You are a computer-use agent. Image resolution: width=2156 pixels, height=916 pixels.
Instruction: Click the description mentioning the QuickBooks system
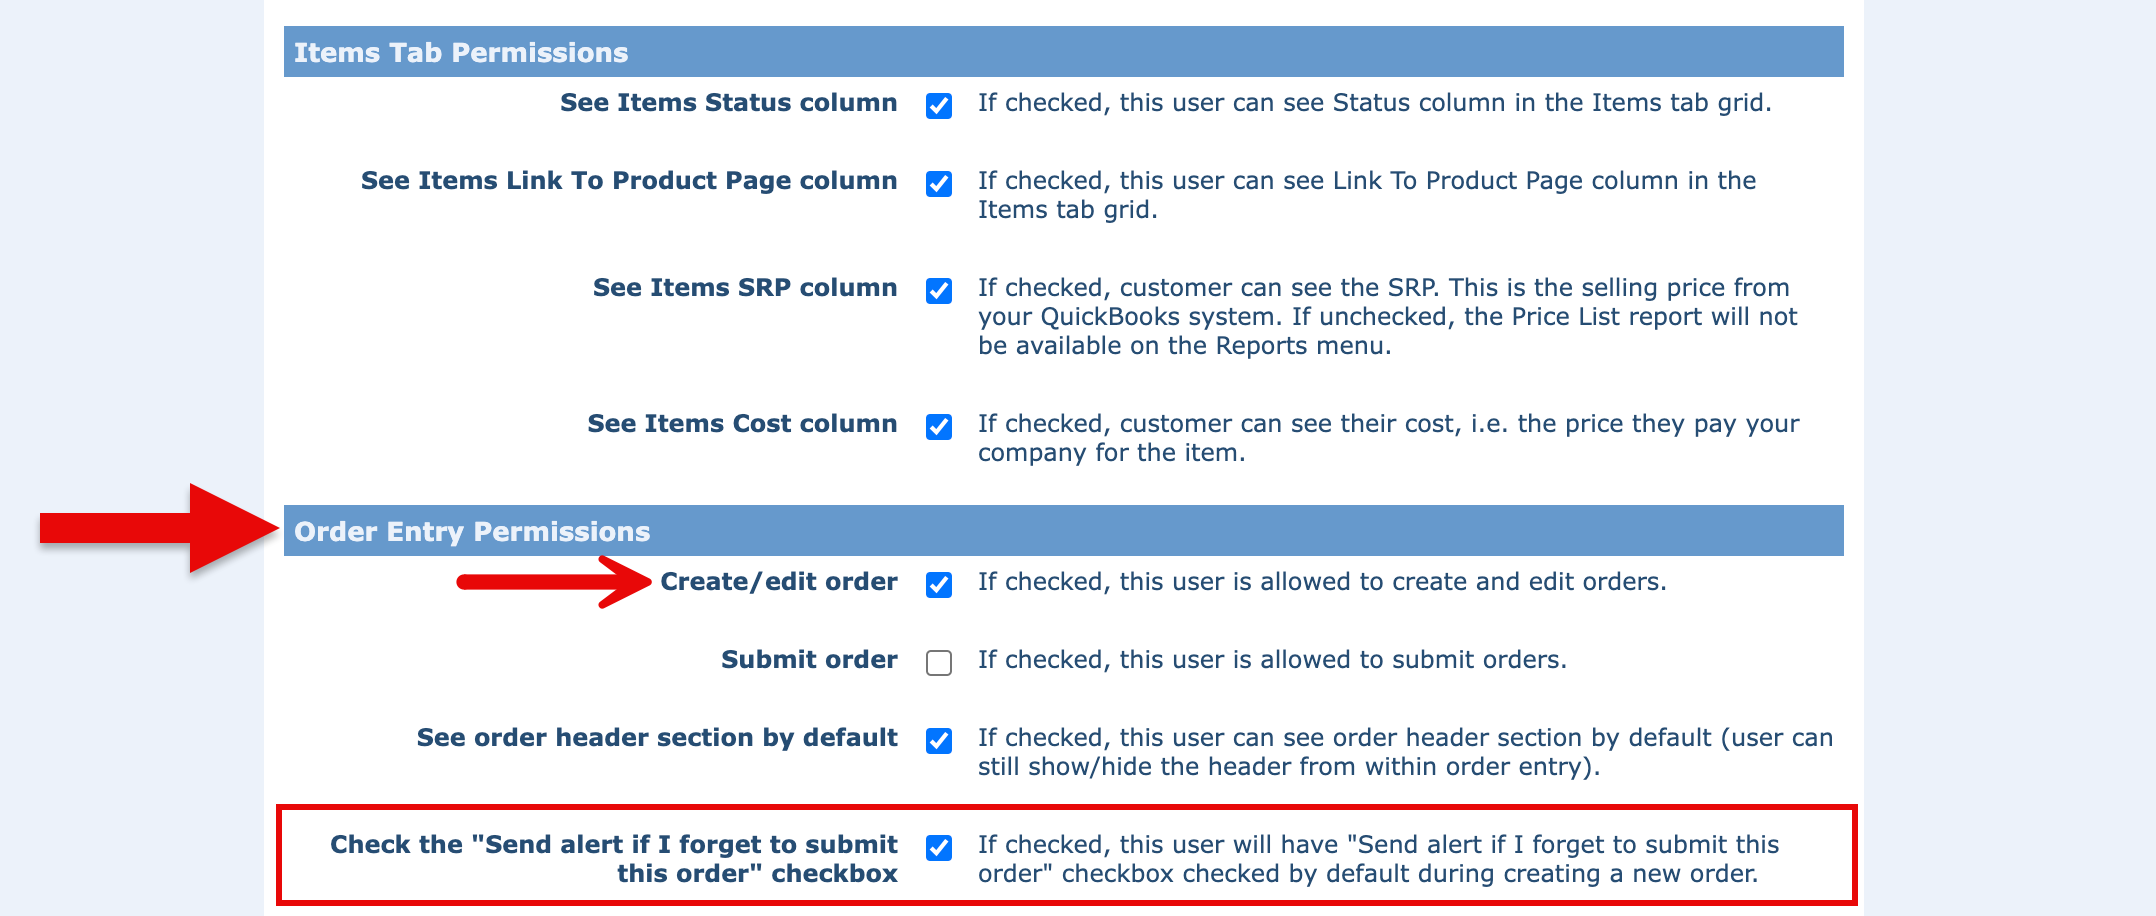point(1387,316)
